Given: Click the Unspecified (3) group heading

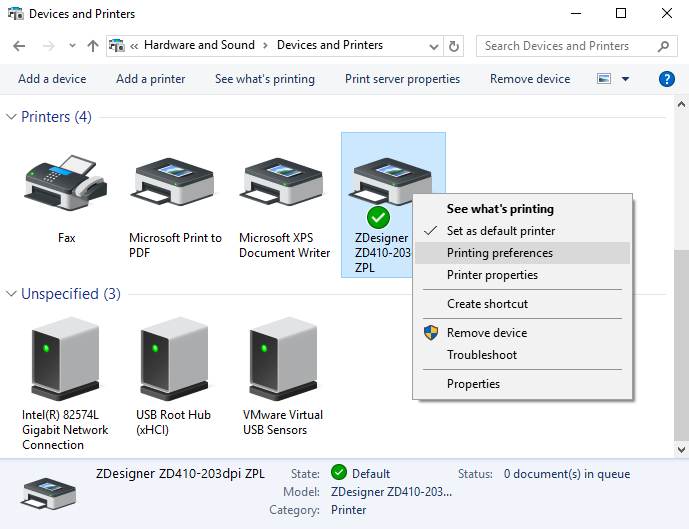Looking at the screenshot, I should pos(71,293).
